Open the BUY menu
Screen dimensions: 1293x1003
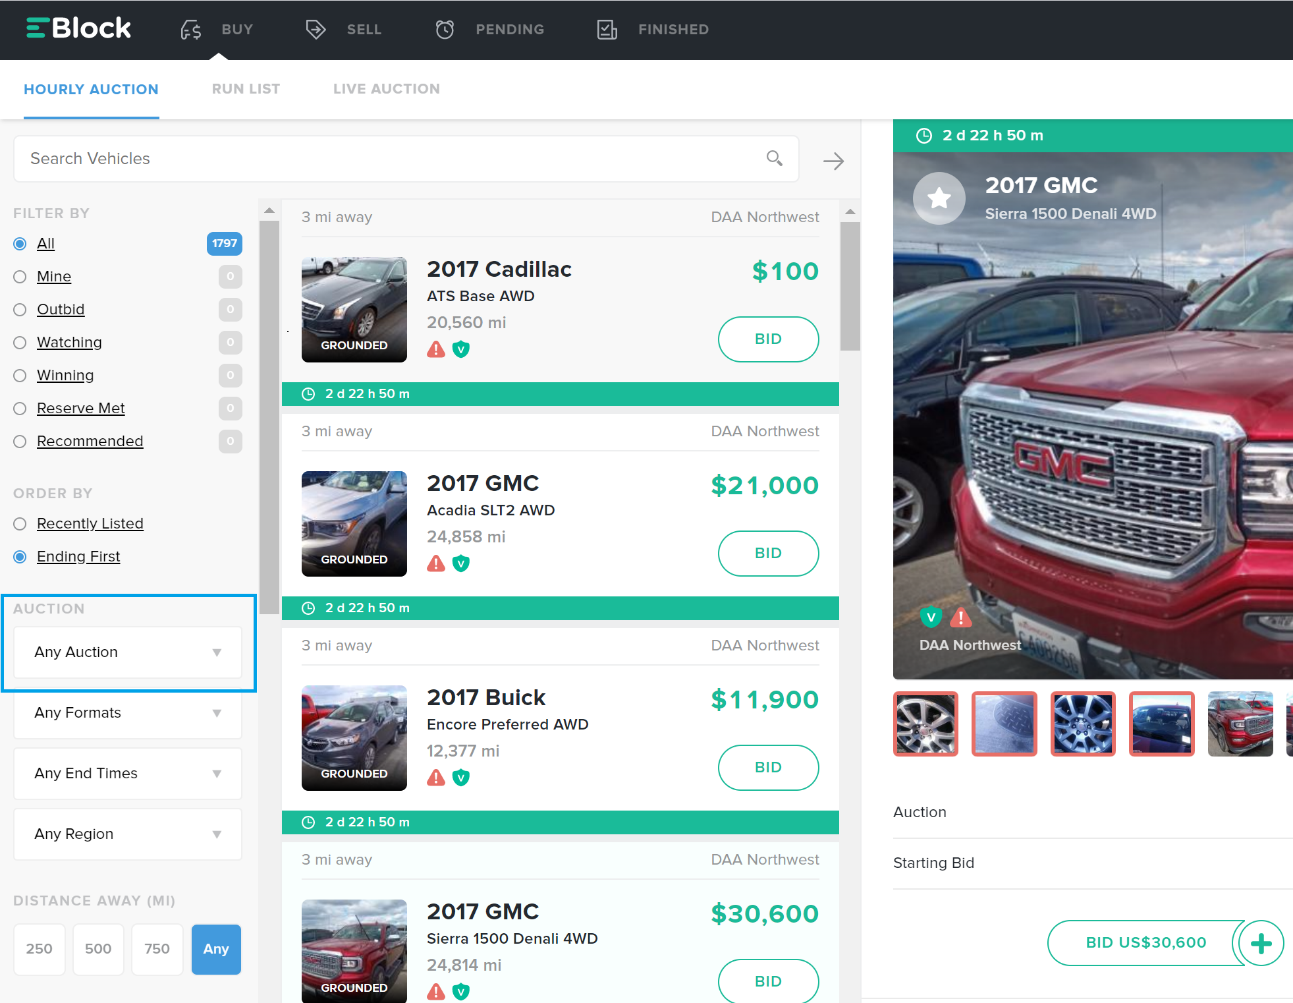[x=237, y=30]
